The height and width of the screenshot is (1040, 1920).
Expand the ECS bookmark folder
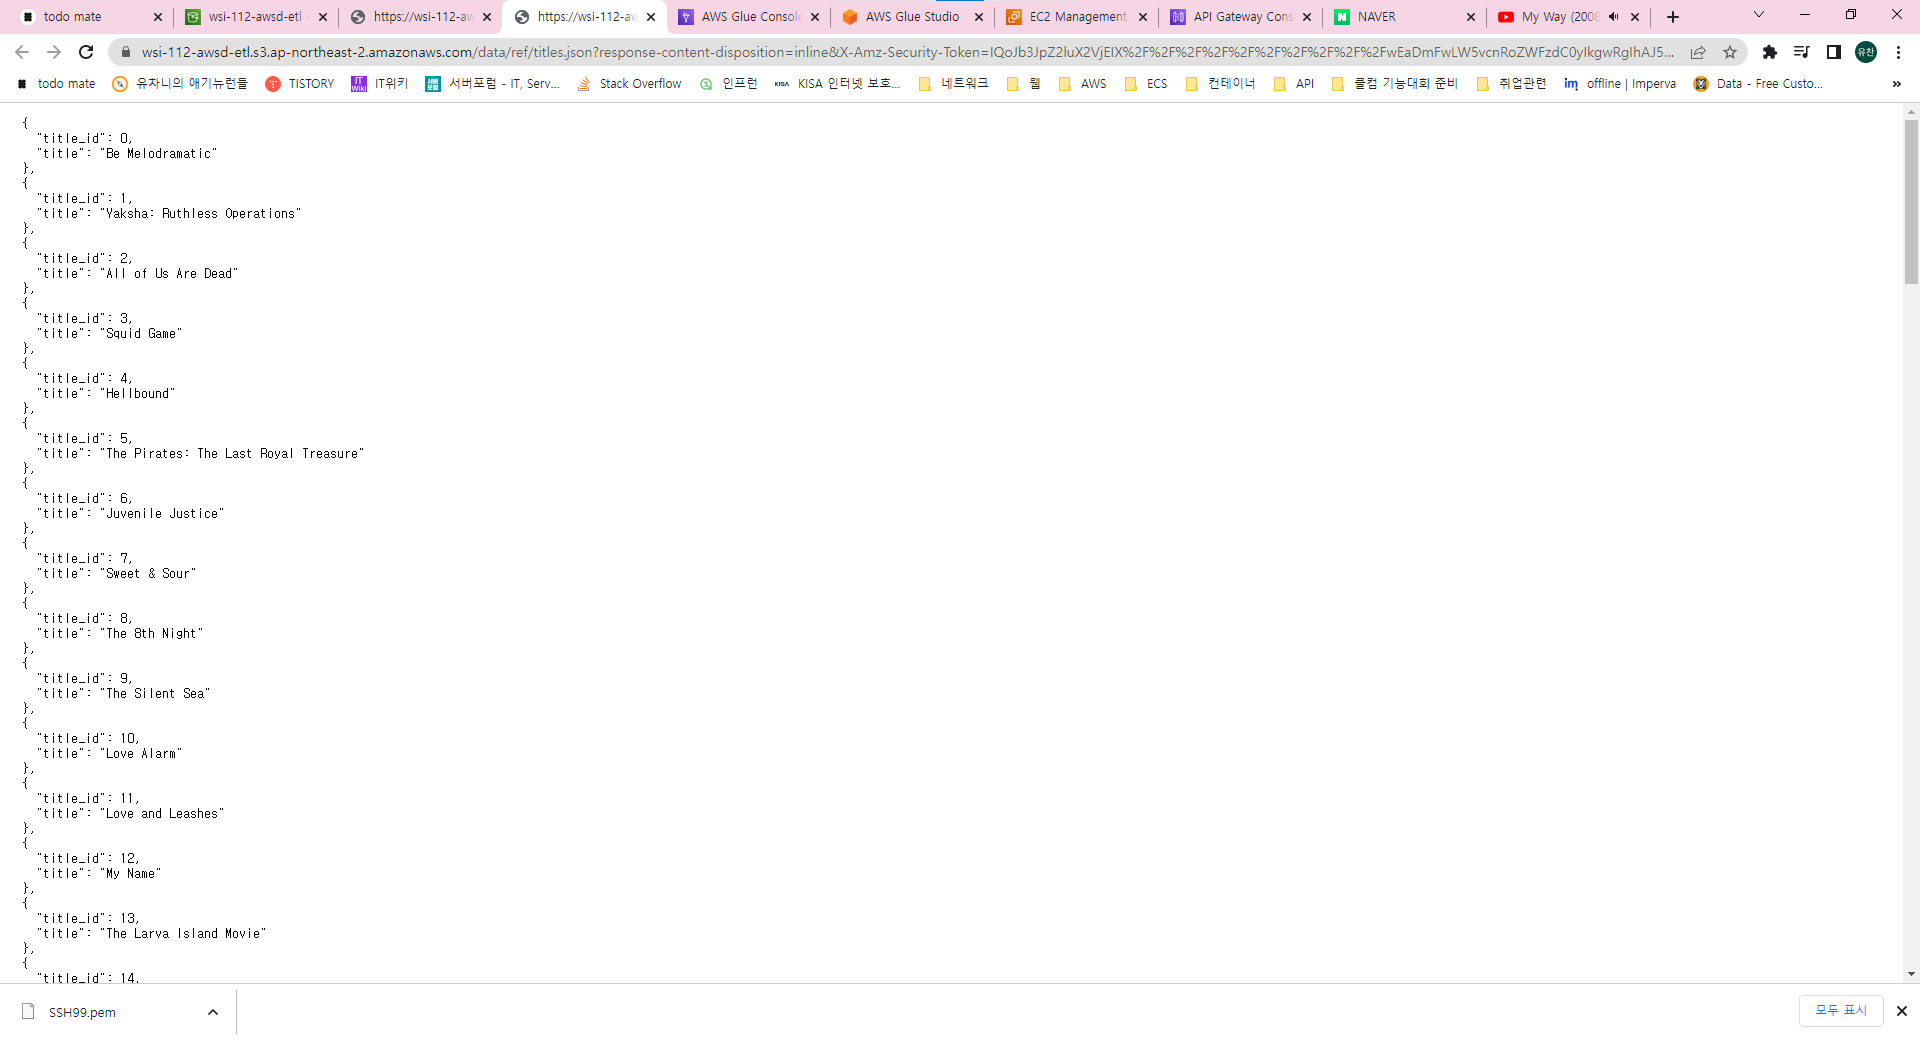point(1146,84)
